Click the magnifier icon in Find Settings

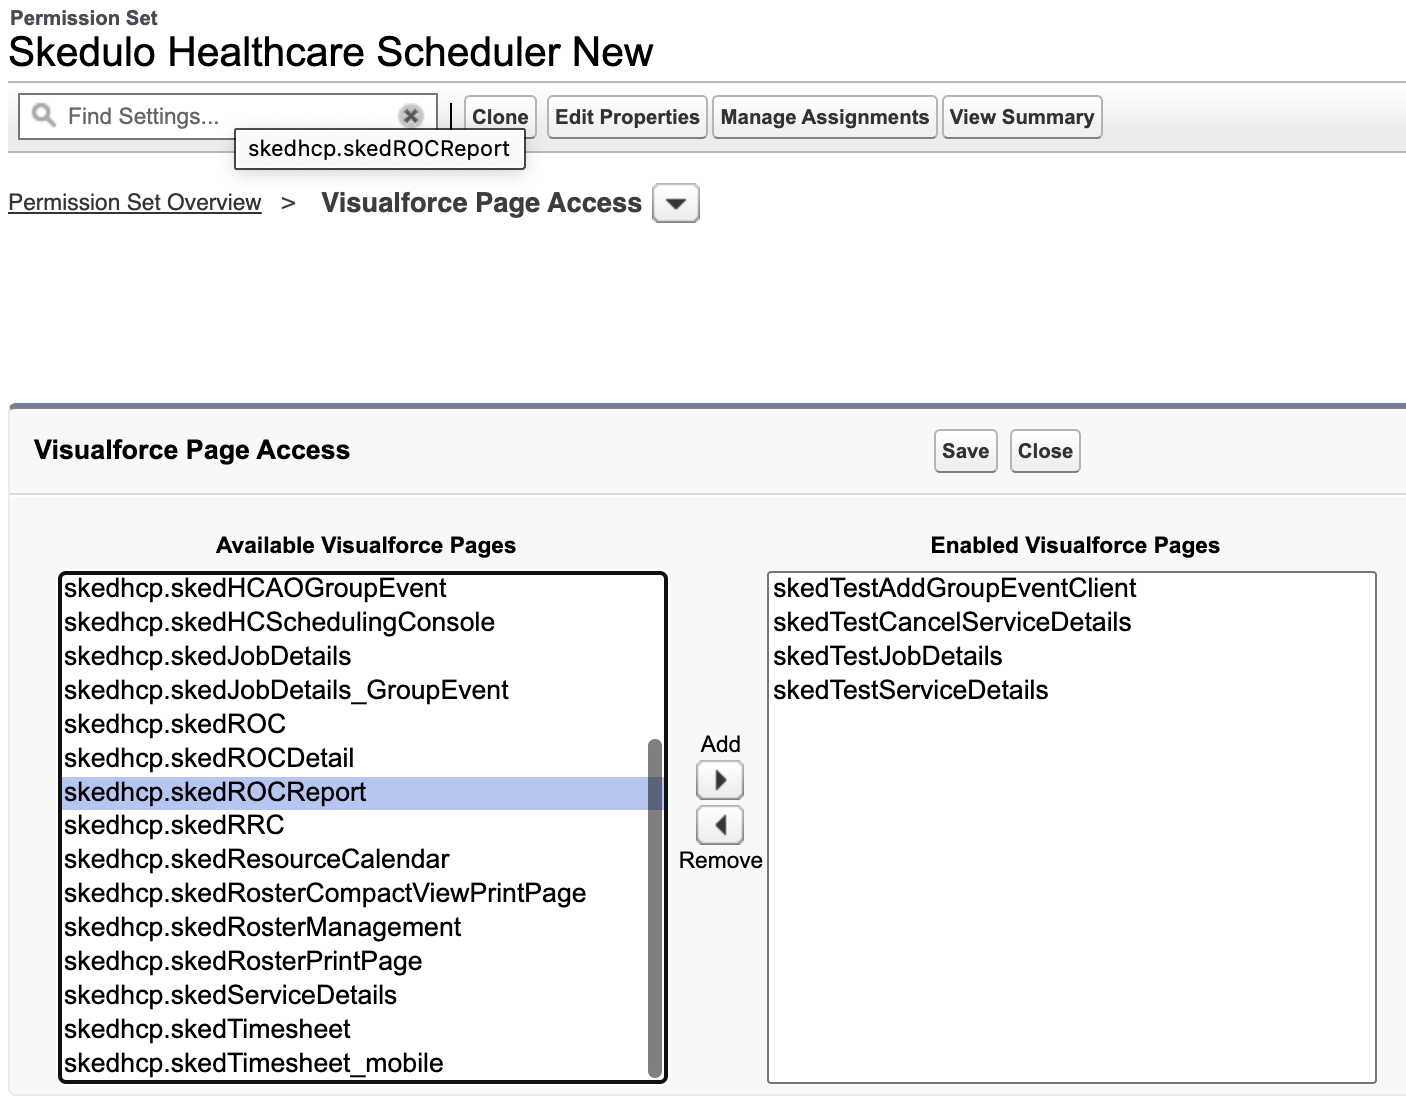click(x=44, y=115)
